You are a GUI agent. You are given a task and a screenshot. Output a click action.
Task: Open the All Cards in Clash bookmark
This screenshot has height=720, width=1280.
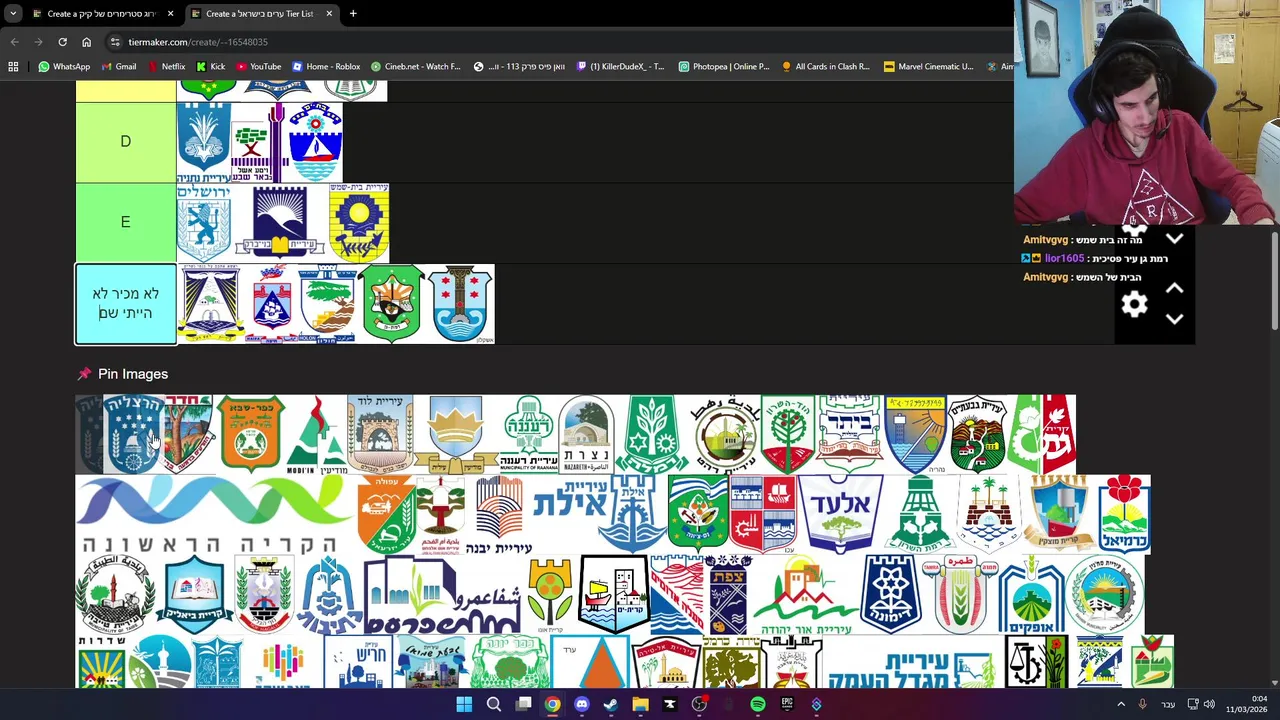(x=825, y=66)
